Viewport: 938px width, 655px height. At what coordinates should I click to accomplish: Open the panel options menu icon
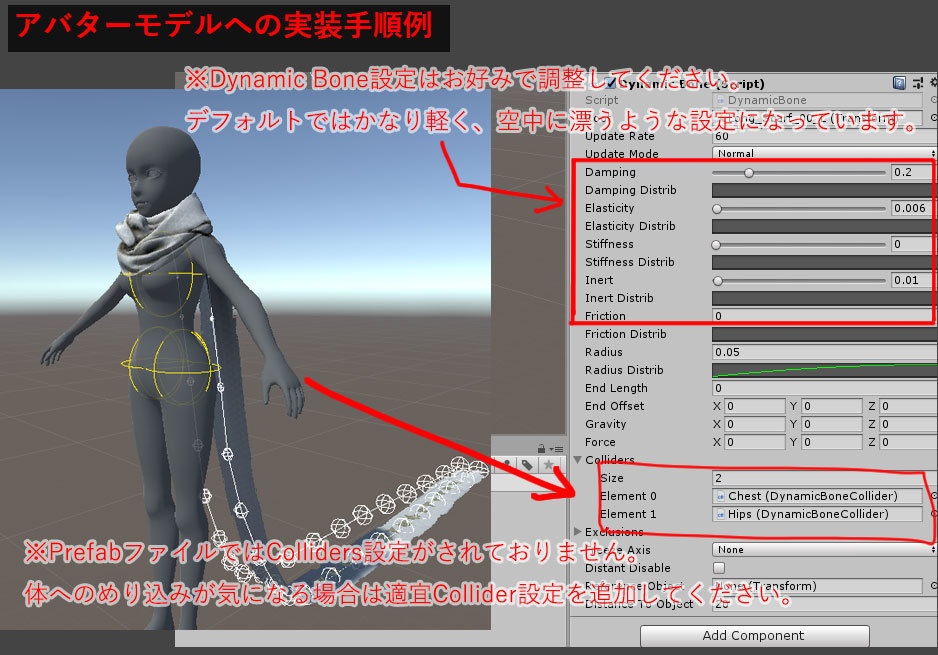[x=557, y=449]
